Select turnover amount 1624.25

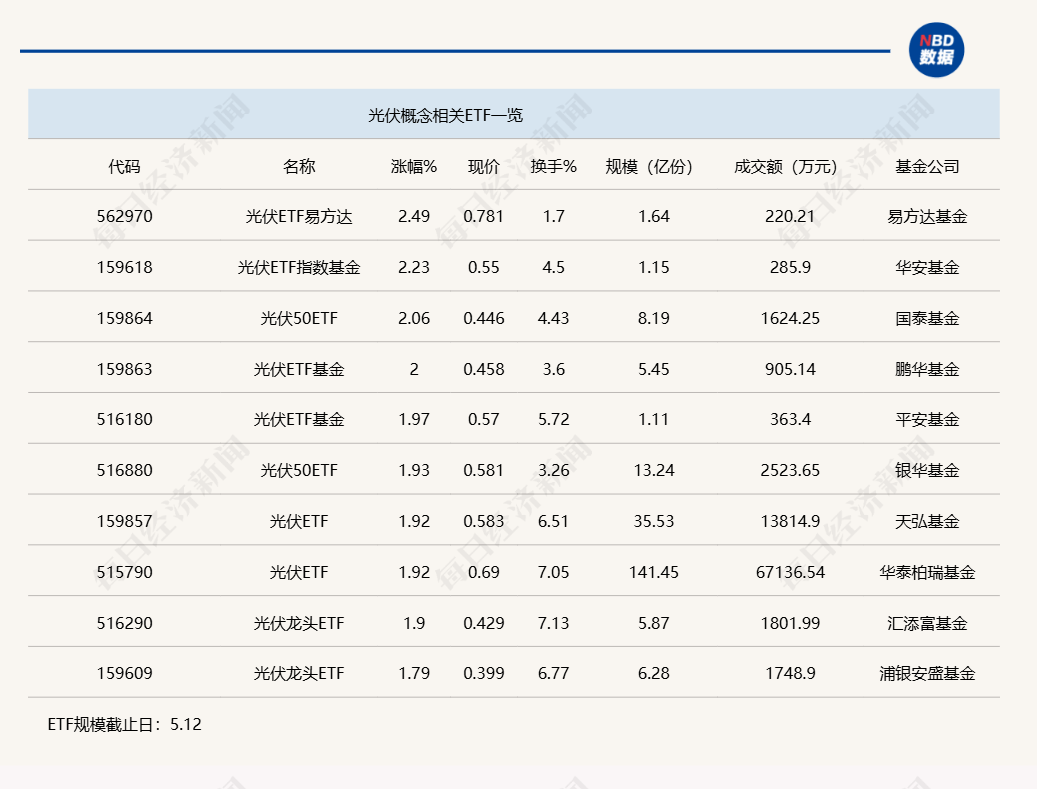[790, 318]
